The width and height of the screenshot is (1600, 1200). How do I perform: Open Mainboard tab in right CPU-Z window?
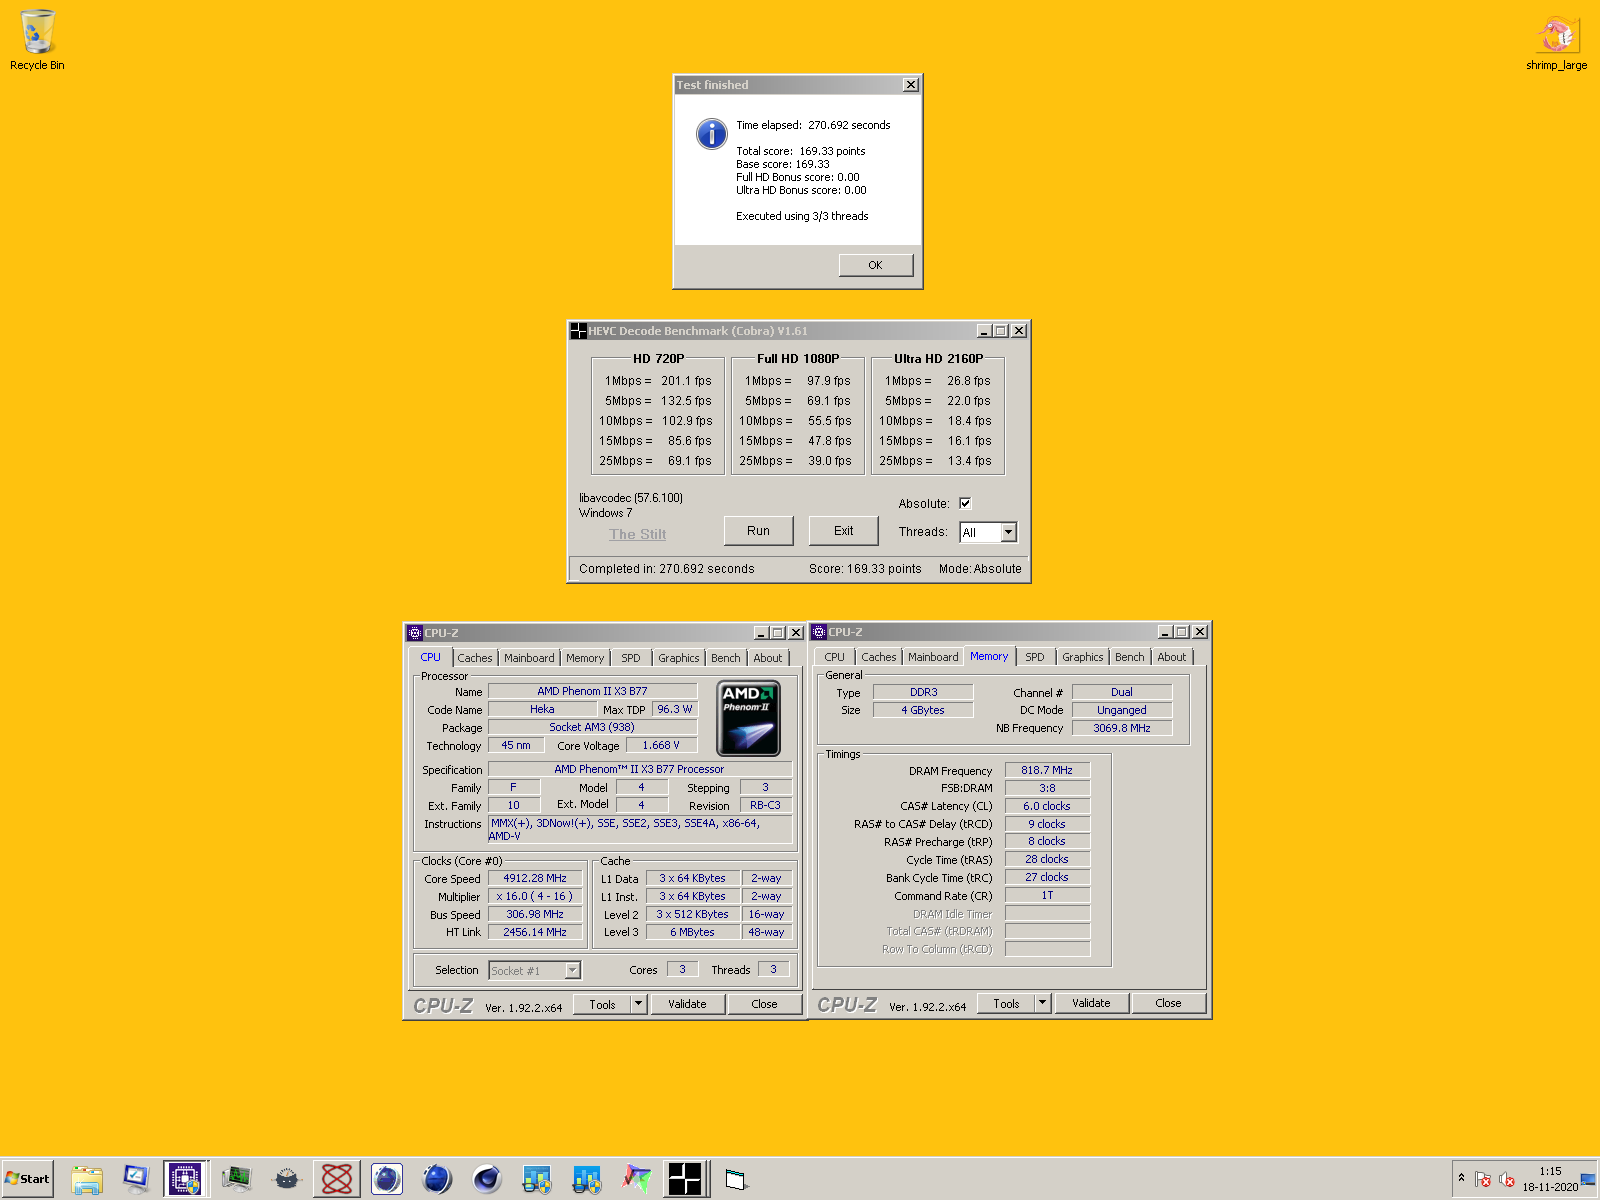933,657
